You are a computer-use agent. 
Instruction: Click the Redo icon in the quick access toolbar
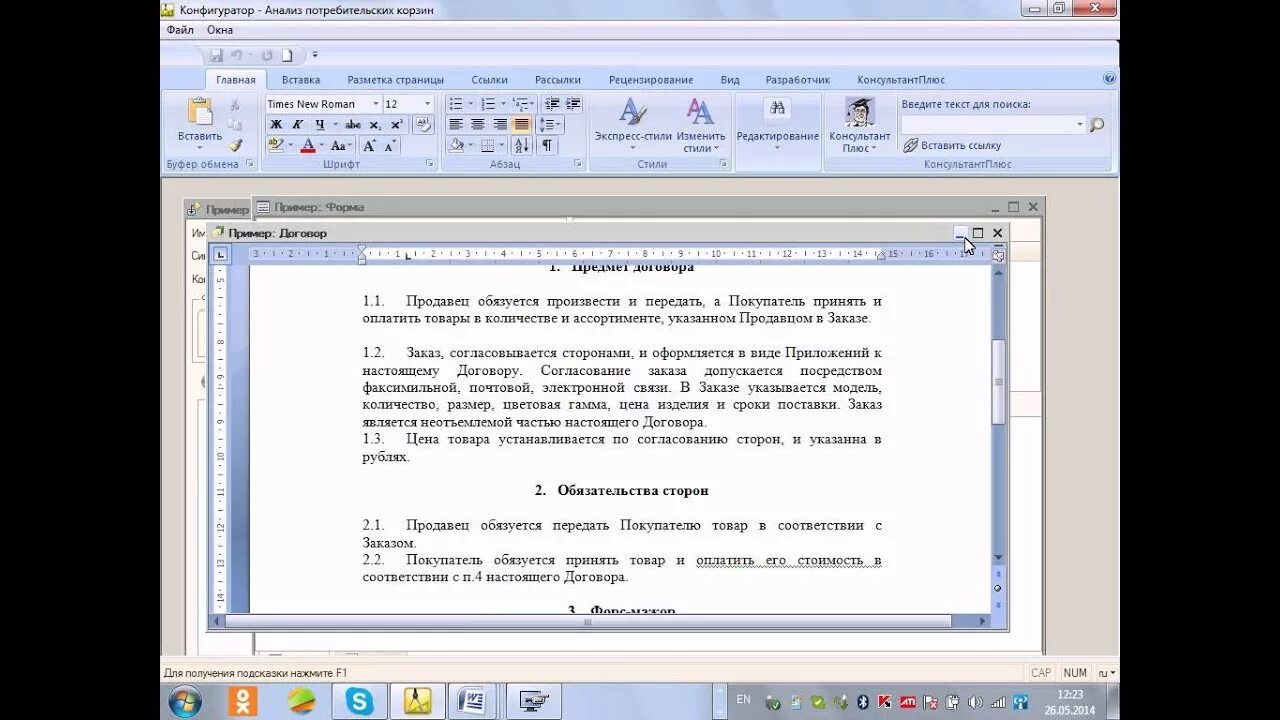coord(267,55)
